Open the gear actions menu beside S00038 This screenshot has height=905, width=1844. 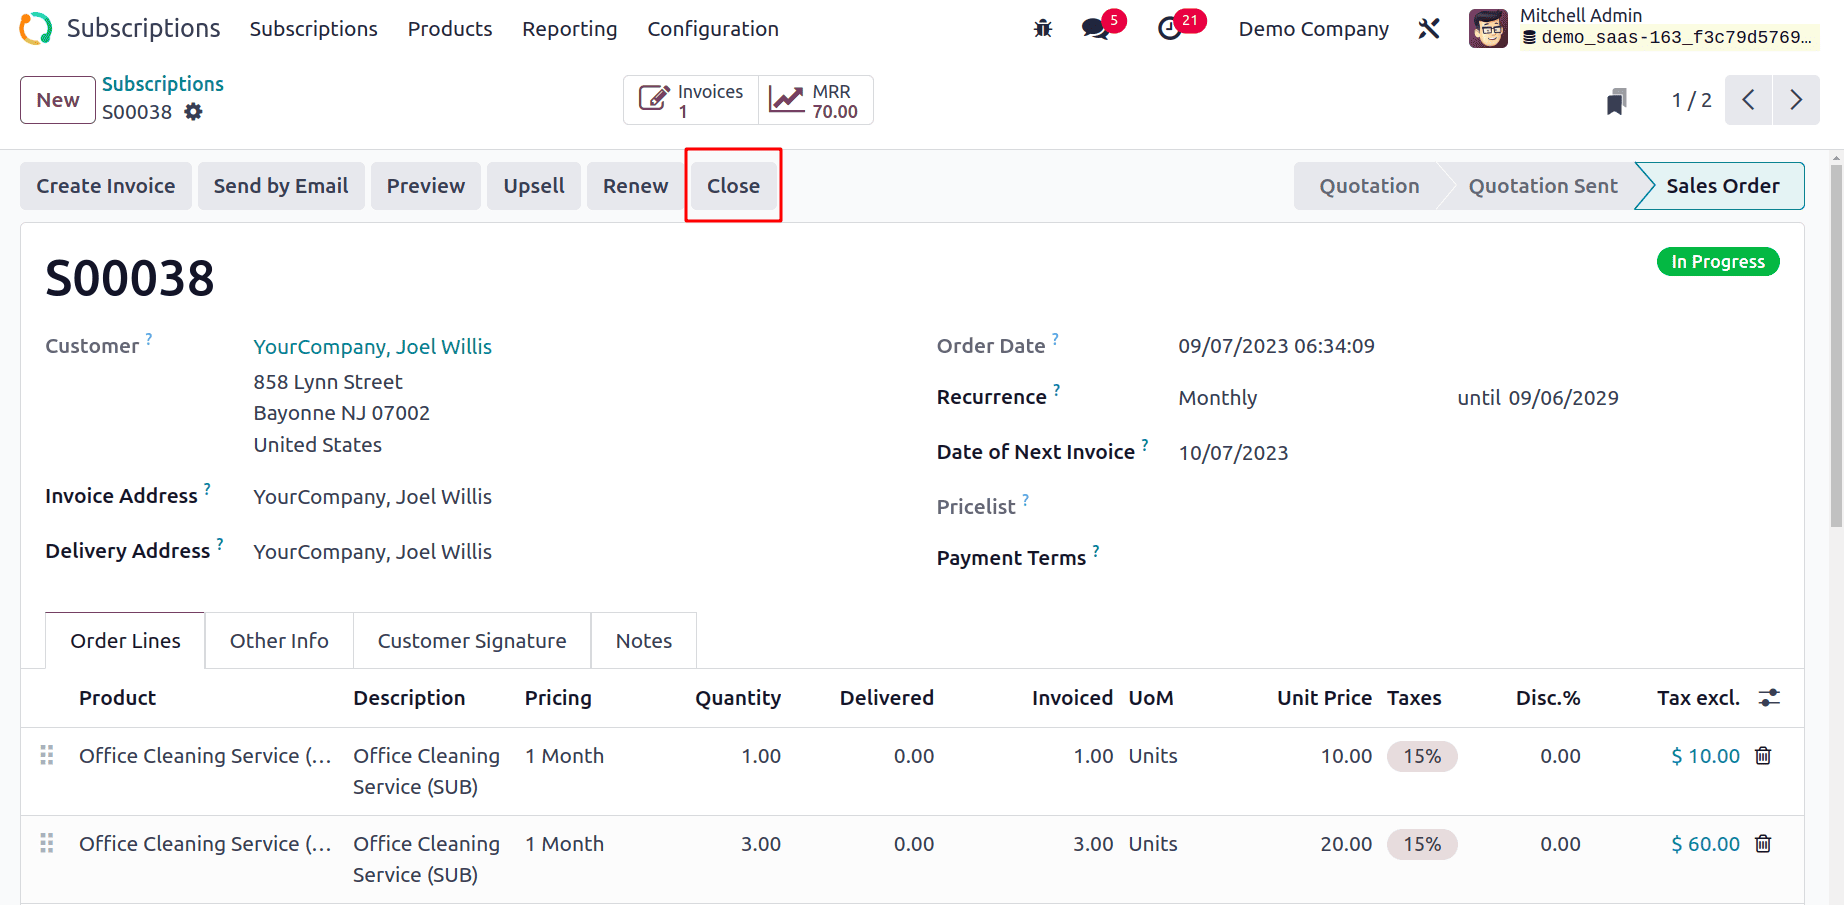[193, 112]
